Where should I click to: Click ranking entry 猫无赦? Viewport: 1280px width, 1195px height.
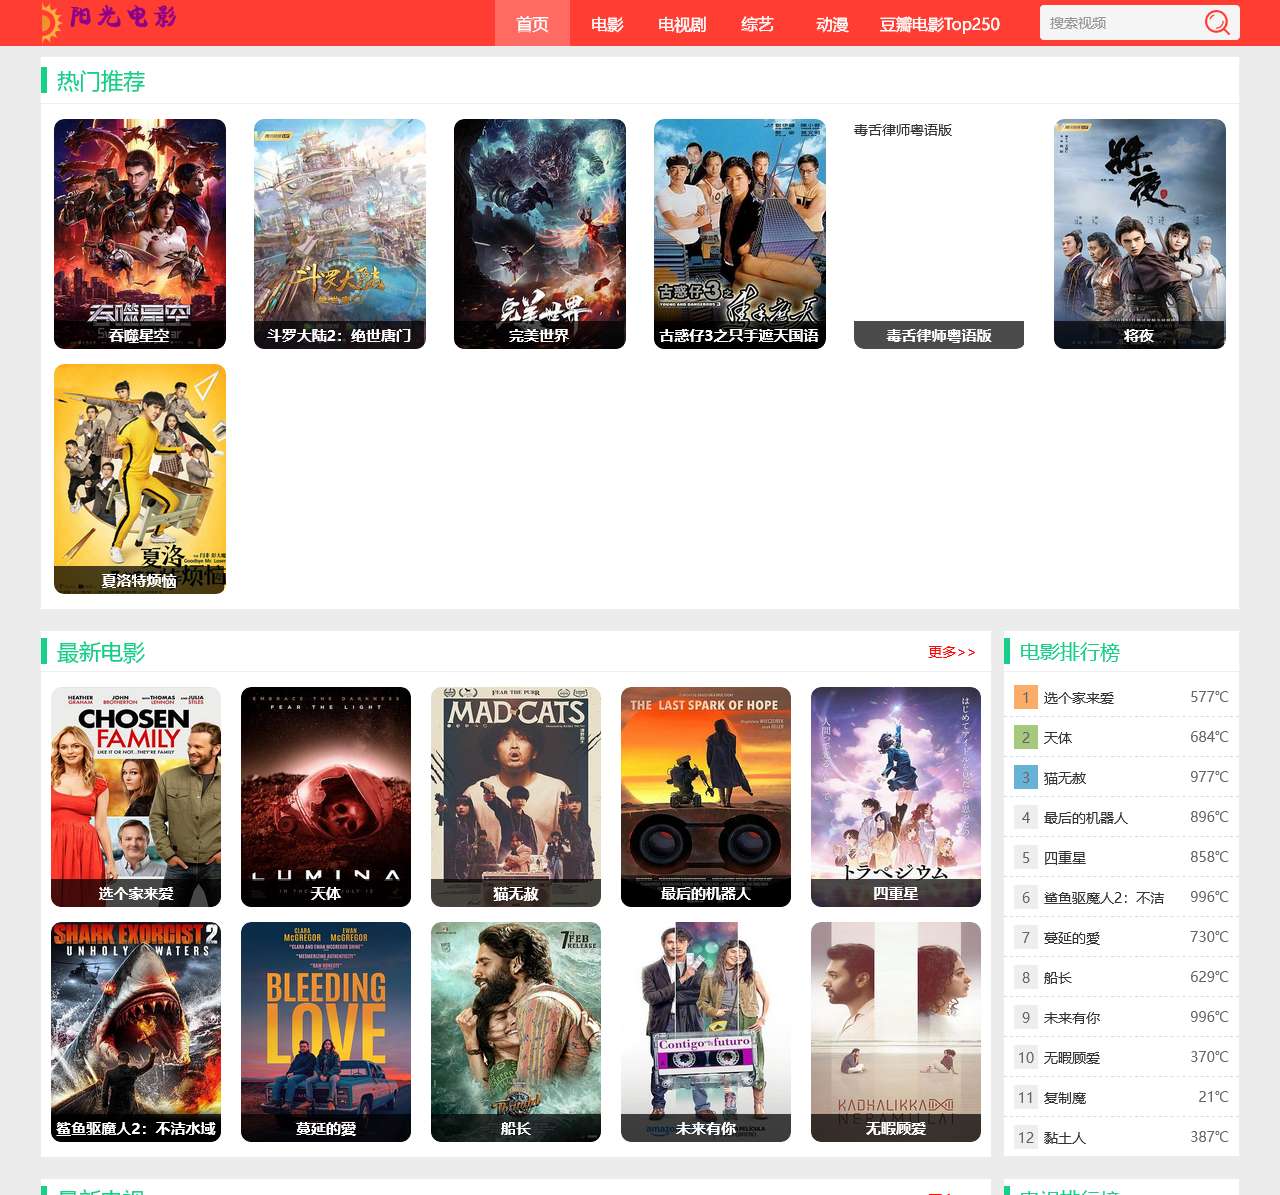[x=1065, y=778]
